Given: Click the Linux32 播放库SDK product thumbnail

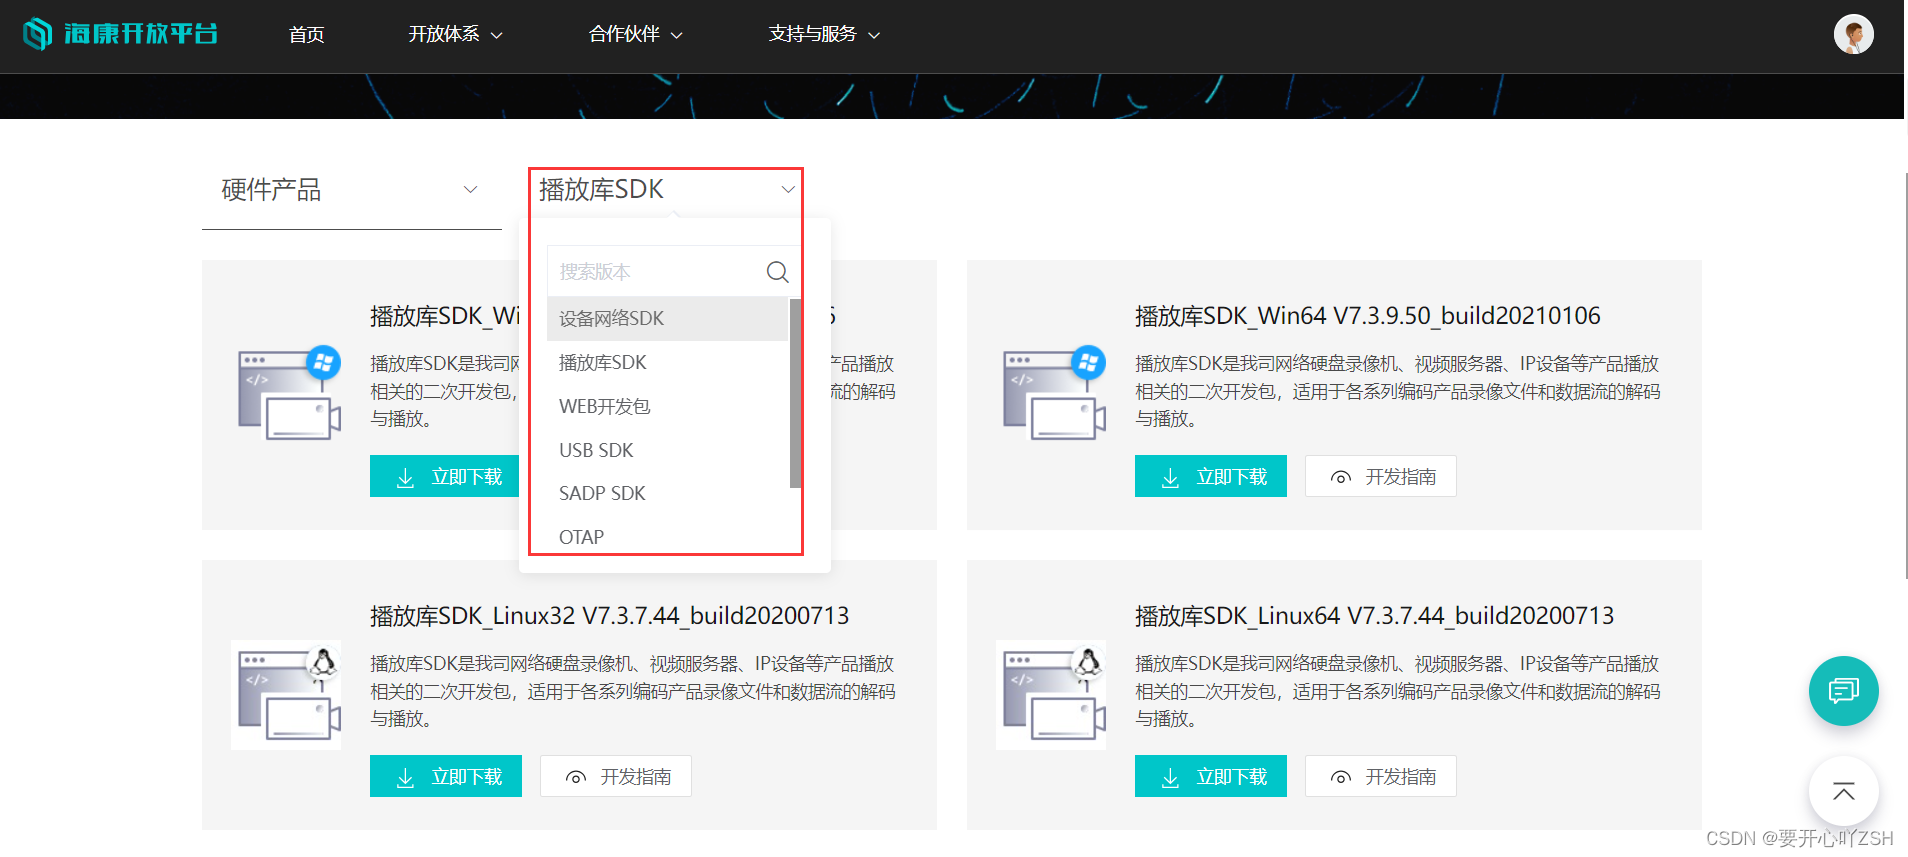Looking at the screenshot, I should (286, 695).
